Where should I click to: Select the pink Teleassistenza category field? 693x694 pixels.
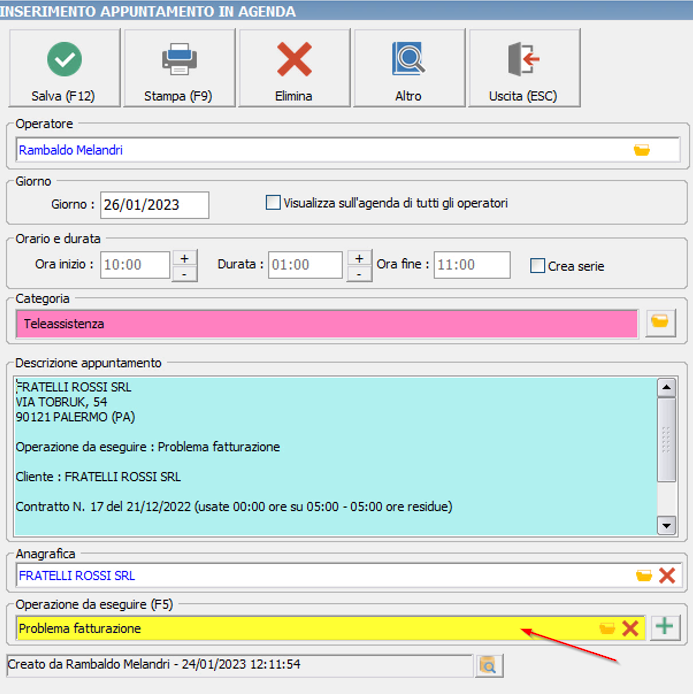coord(326,324)
